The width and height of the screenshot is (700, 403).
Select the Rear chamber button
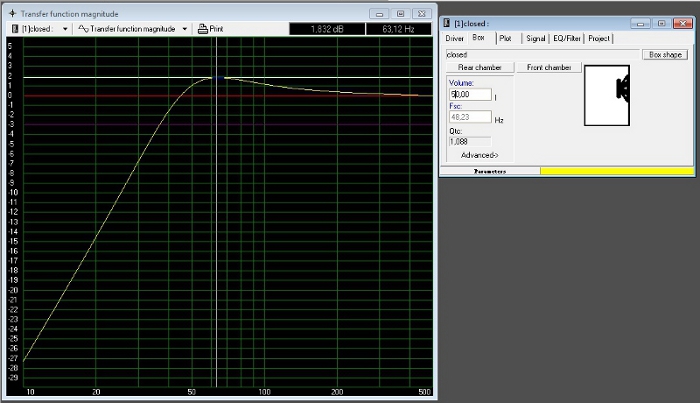[479, 67]
